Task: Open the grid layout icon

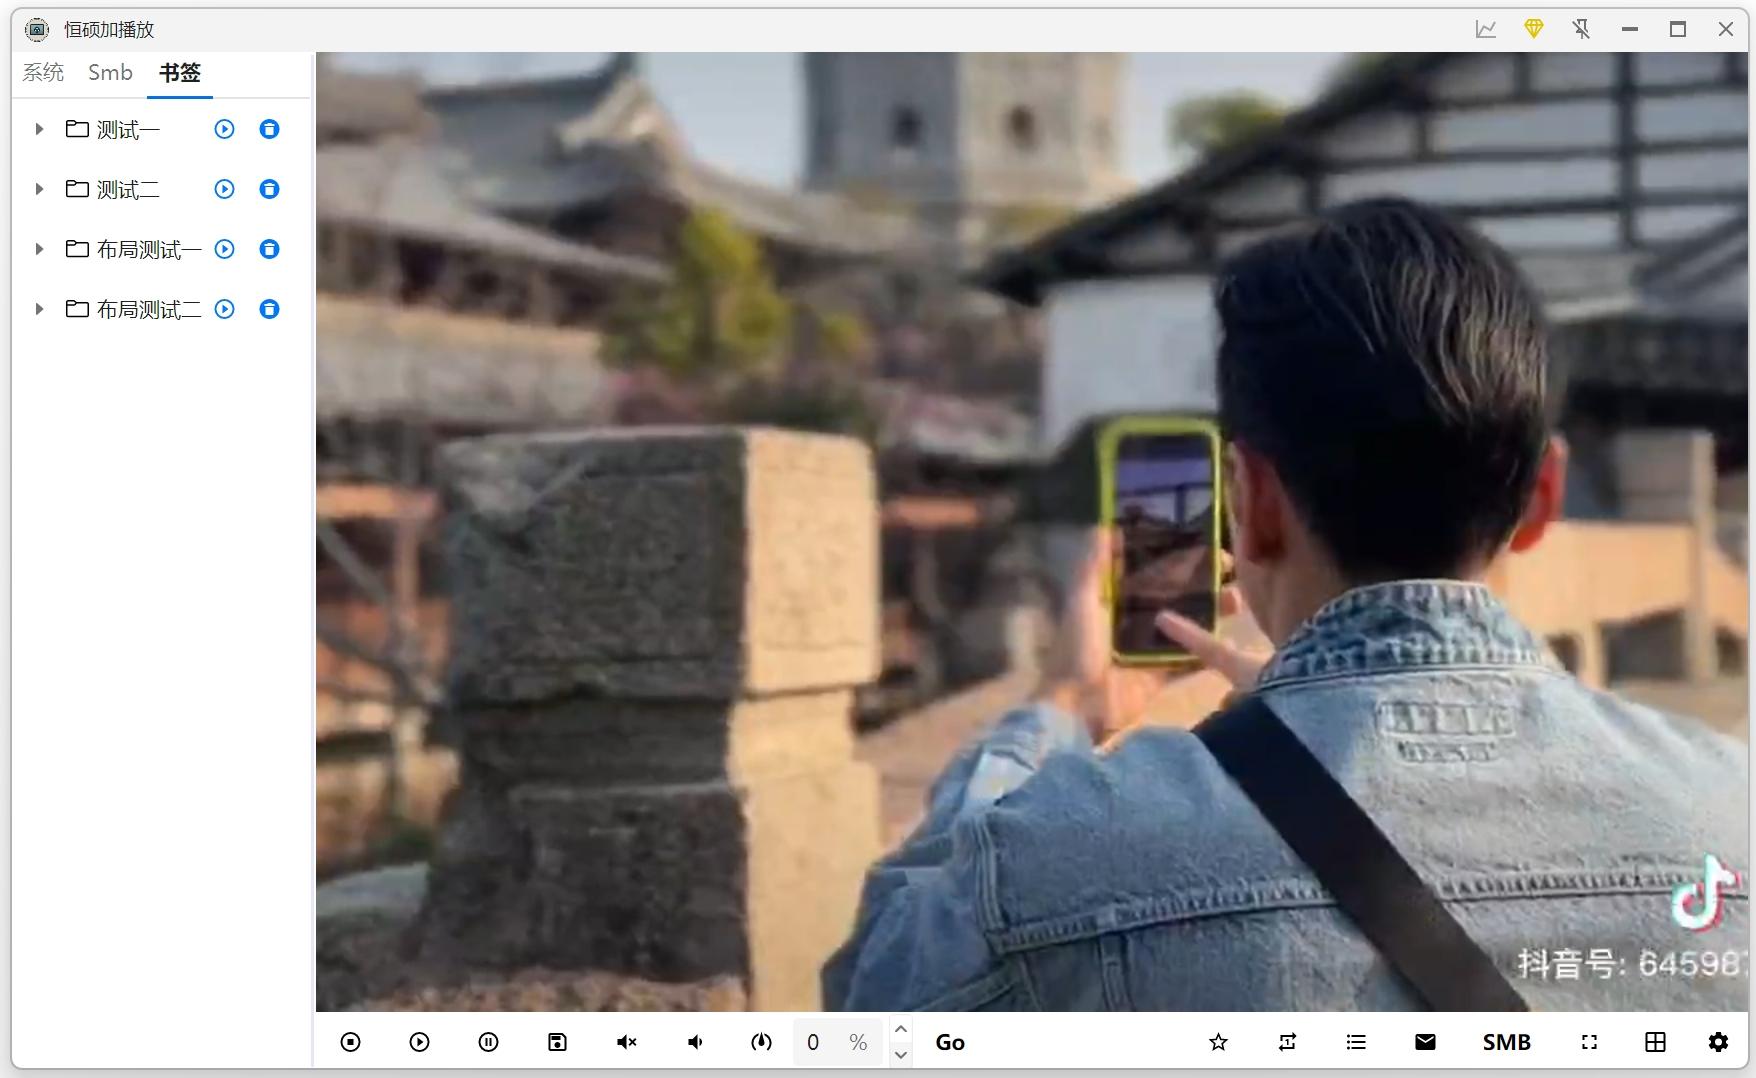Action: click(1655, 1042)
